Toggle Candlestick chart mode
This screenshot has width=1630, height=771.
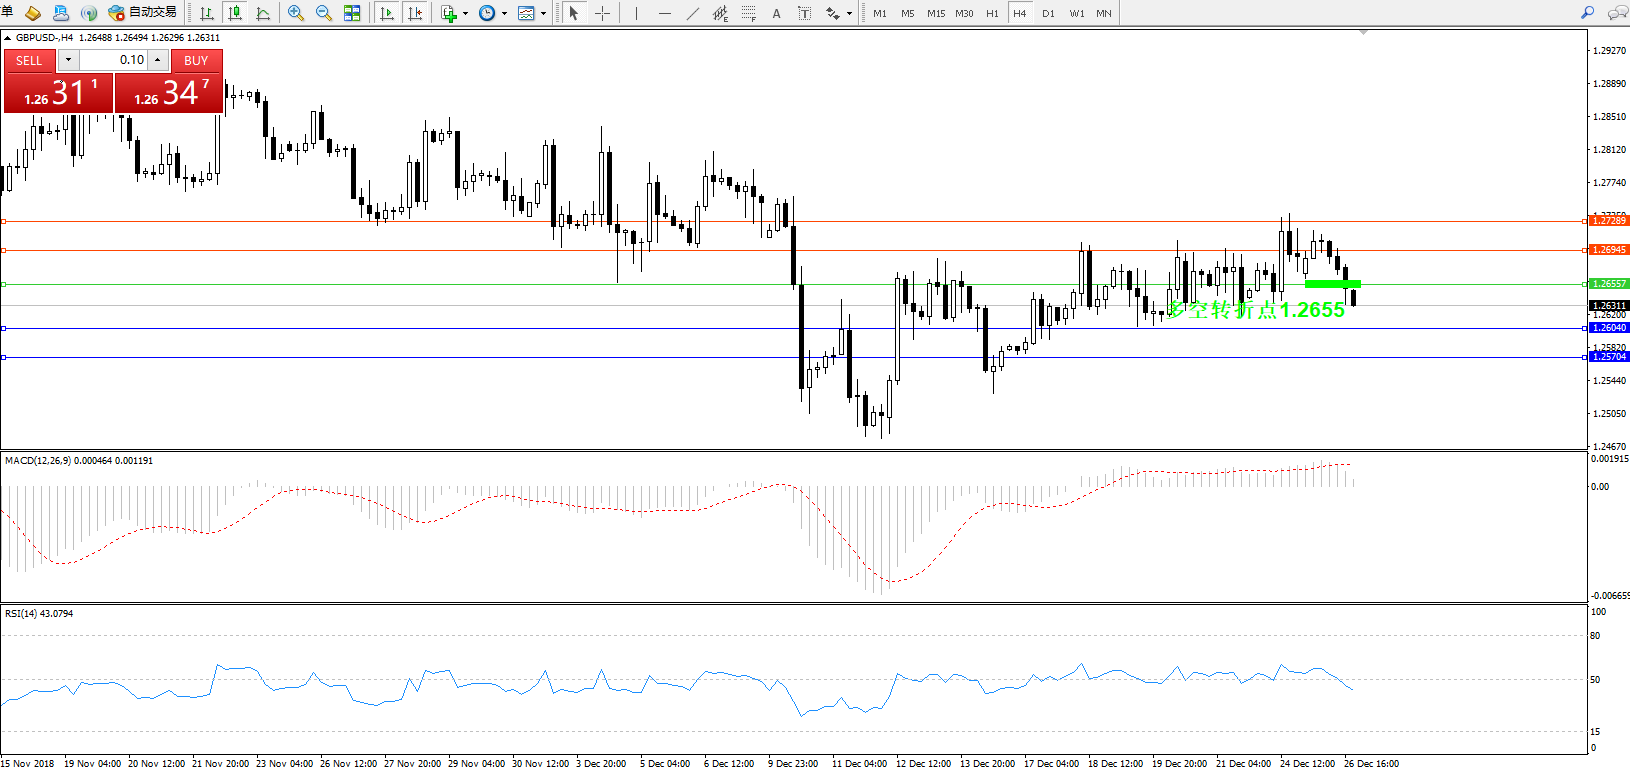[235, 13]
